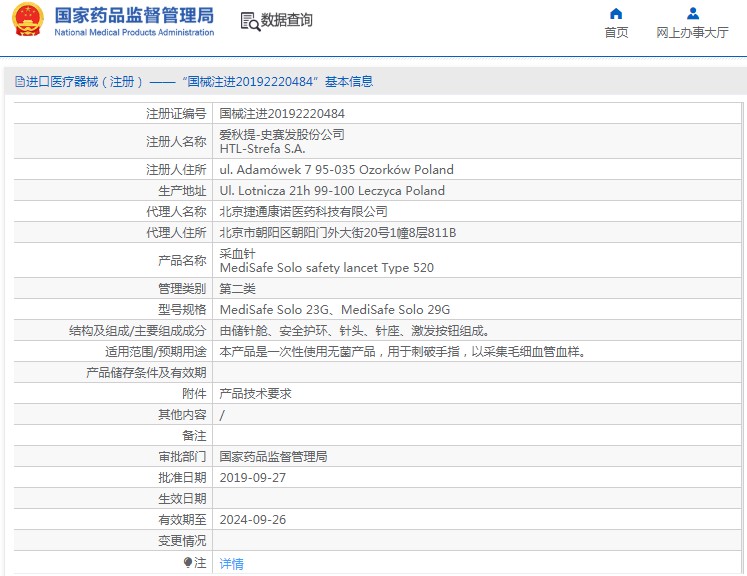
Task: Click approval date 2019-09-27
Action: coord(253,477)
